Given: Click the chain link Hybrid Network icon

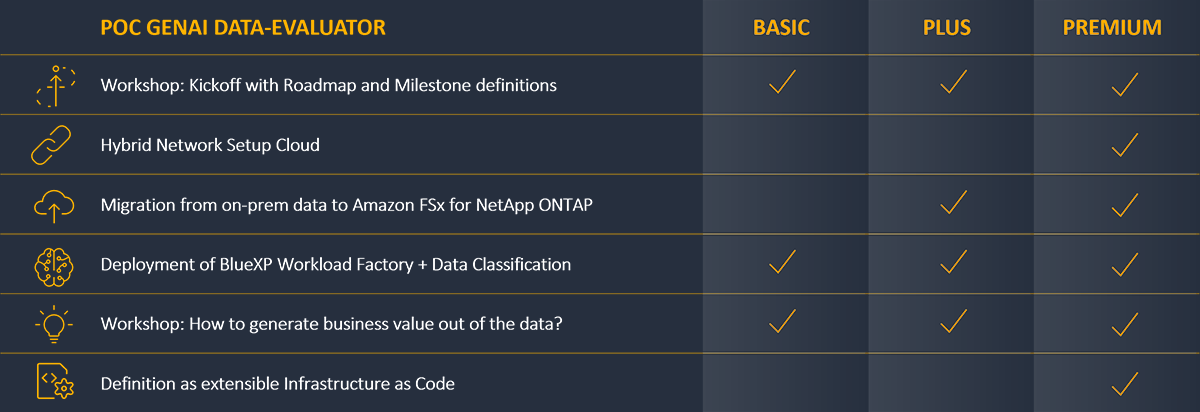Looking at the screenshot, I should tap(50, 145).
